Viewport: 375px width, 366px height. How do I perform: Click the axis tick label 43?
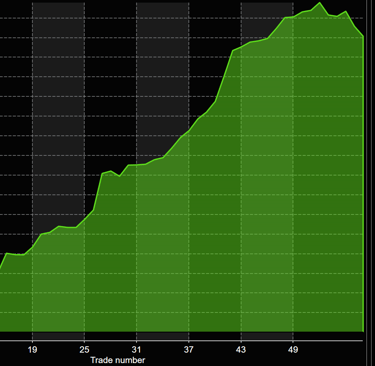241,350
